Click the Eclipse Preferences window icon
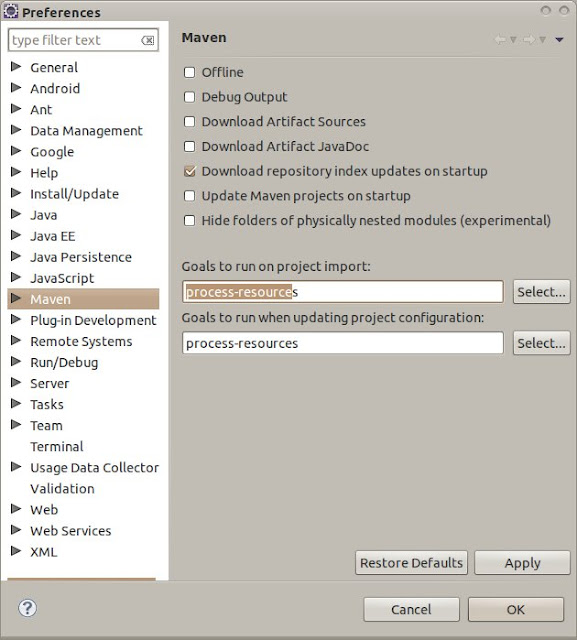The height and width of the screenshot is (640, 577). (11, 11)
